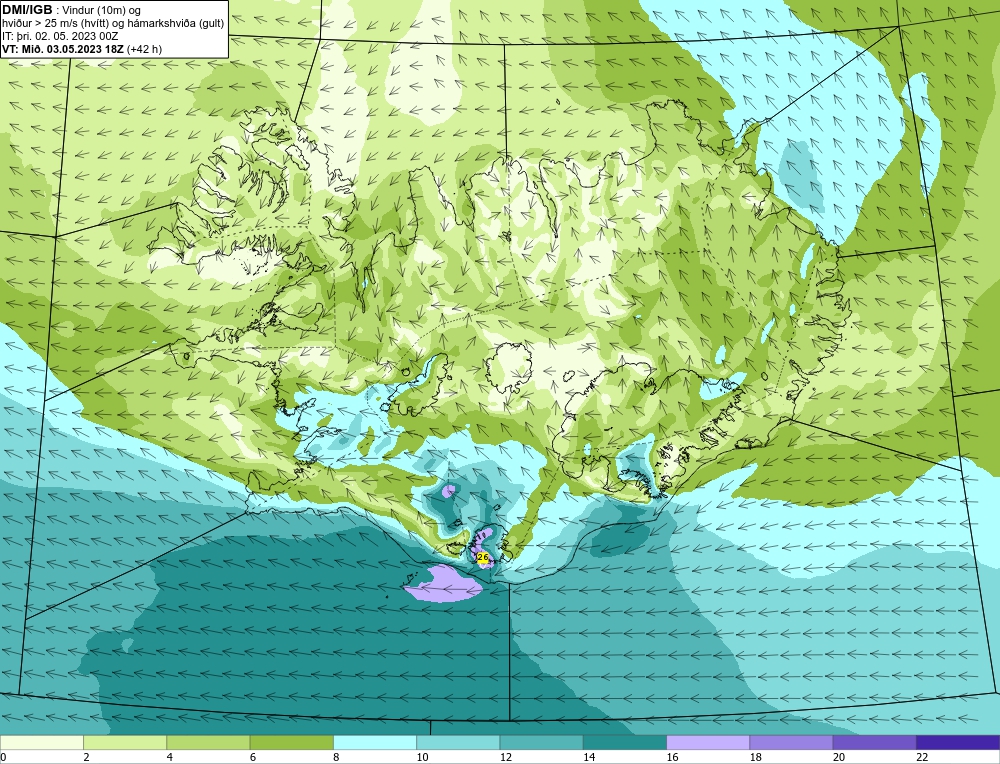
Task: Click the 14–16 m/s dark teal legend swatch
Action: 625,742
